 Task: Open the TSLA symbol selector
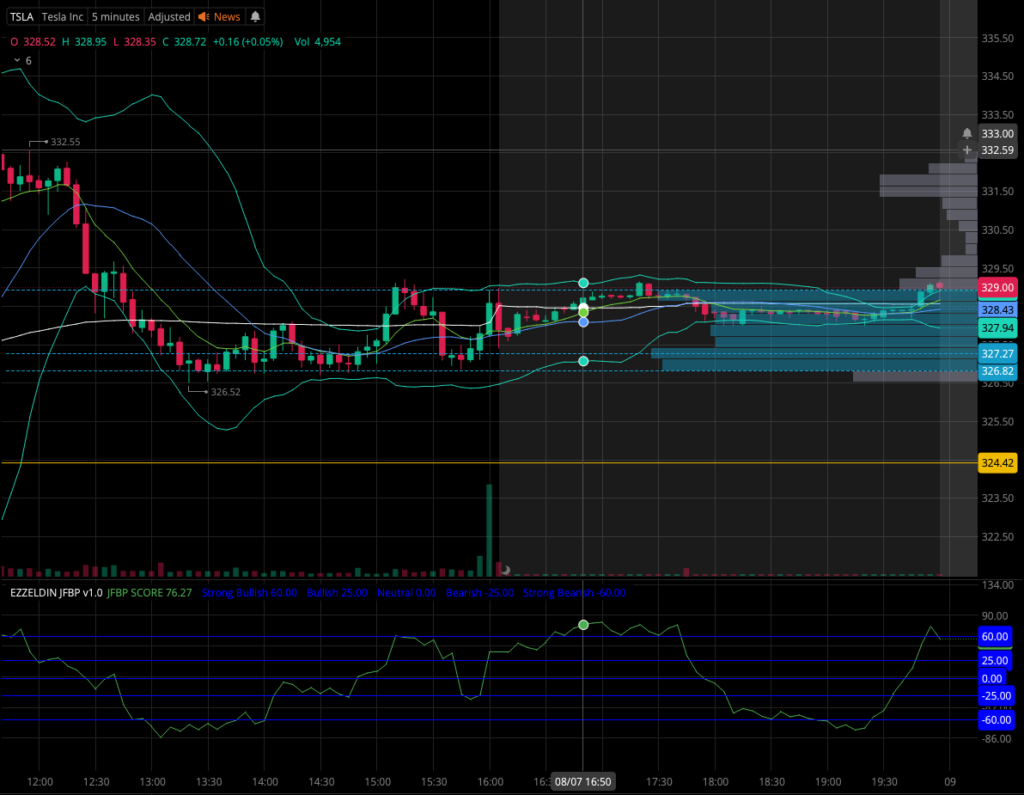tap(22, 16)
